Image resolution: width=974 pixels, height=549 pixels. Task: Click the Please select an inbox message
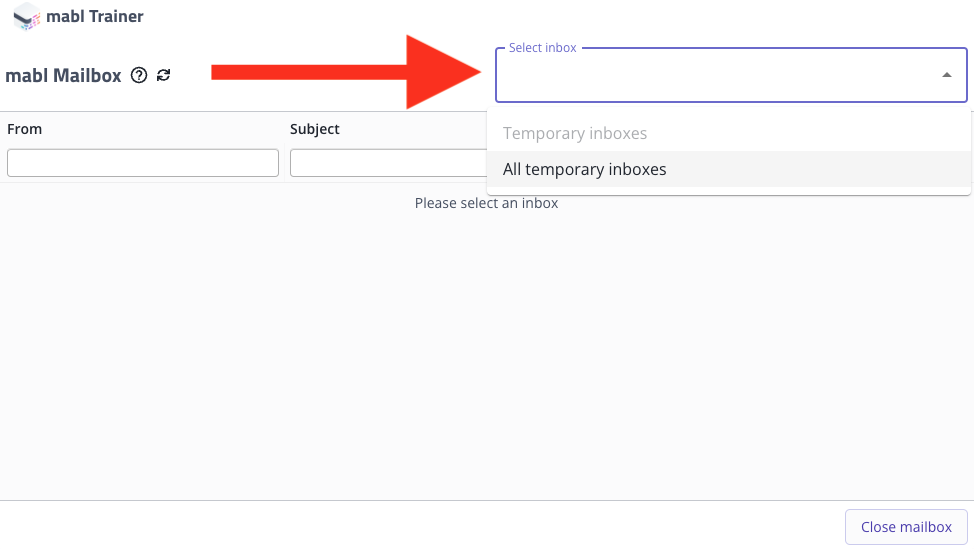tap(486, 203)
